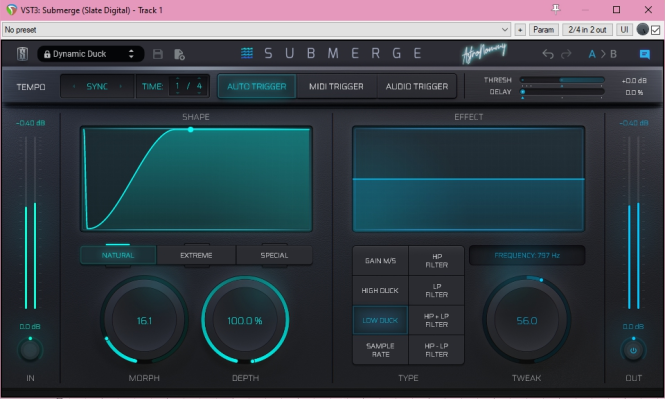Image resolution: width=665 pixels, height=399 pixels.
Task: Click the input meter -0.40 dB reading
Action: pyautogui.click(x=31, y=123)
